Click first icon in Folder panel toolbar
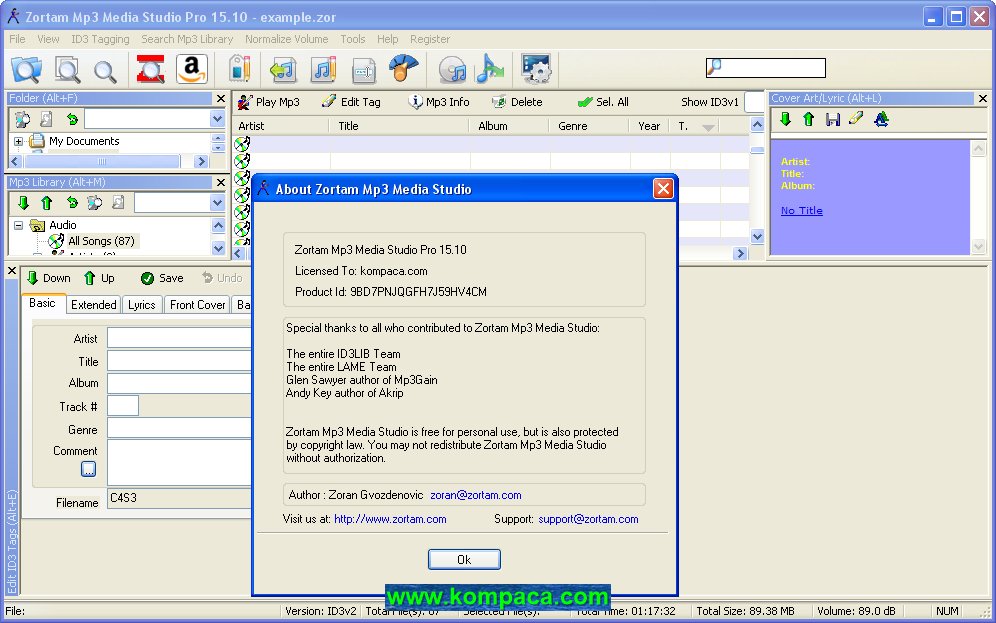996x623 pixels. [x=23, y=119]
